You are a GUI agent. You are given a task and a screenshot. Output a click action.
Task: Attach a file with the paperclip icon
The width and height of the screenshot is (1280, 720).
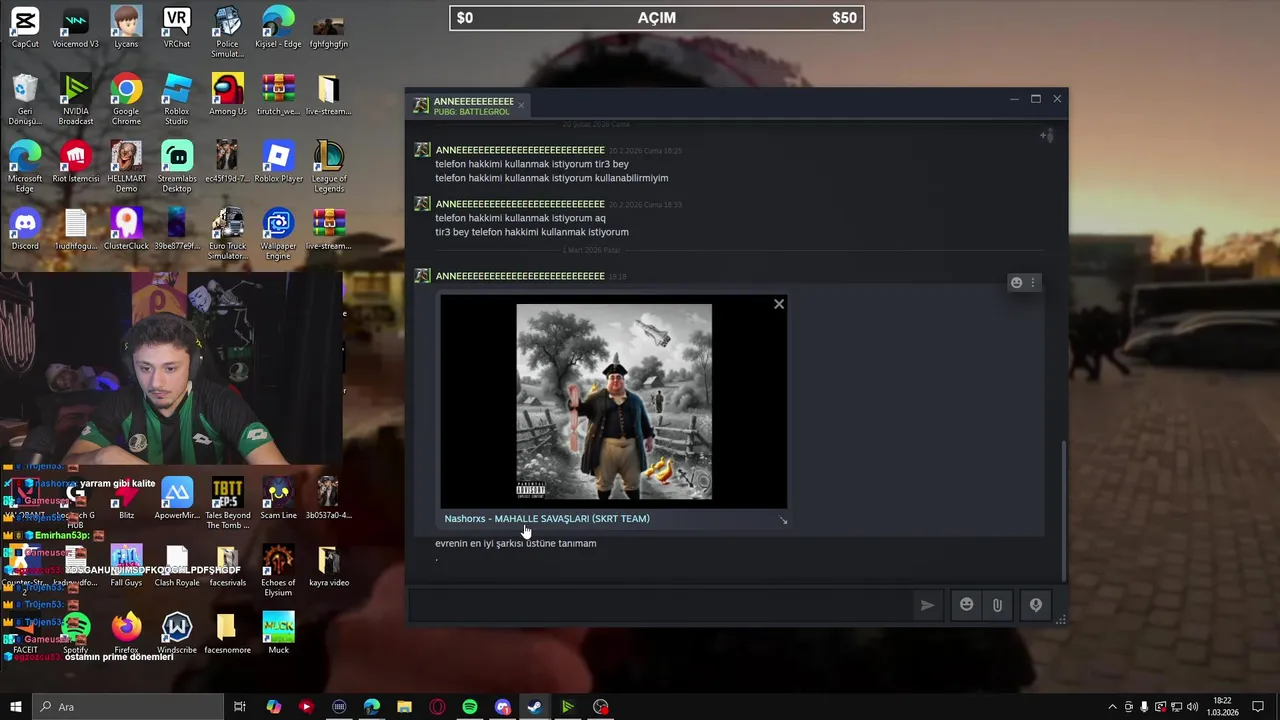point(997,605)
